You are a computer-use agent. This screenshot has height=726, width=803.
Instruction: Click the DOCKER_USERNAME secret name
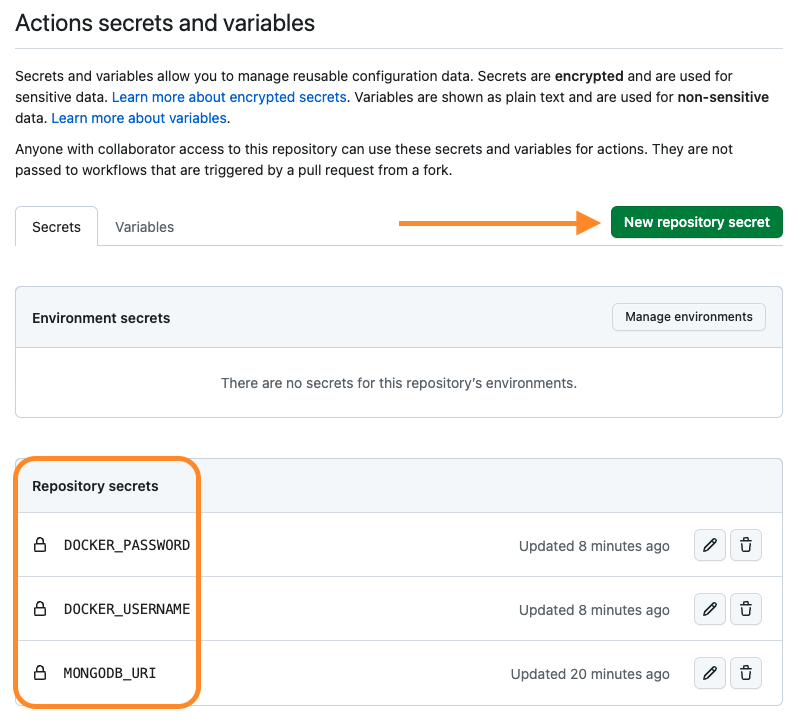(x=127, y=609)
